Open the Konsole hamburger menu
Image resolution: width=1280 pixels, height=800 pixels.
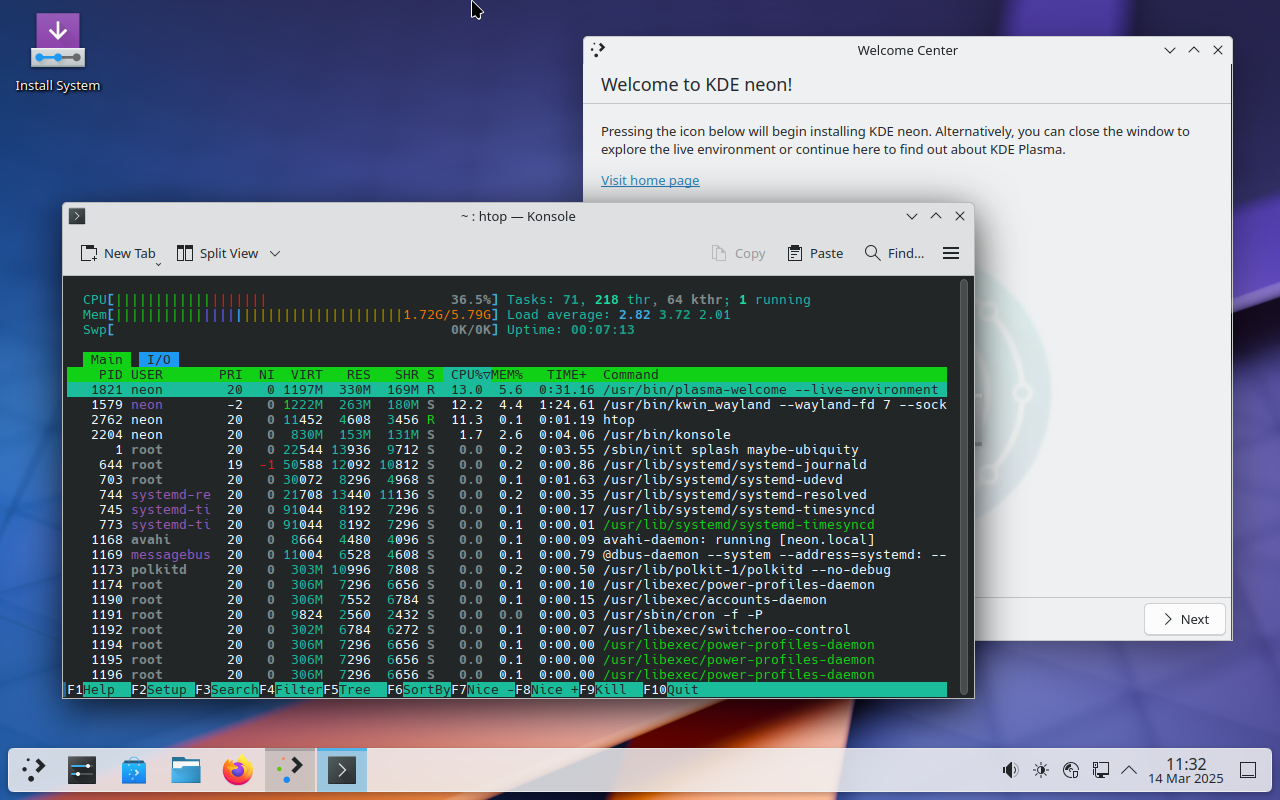(x=951, y=253)
